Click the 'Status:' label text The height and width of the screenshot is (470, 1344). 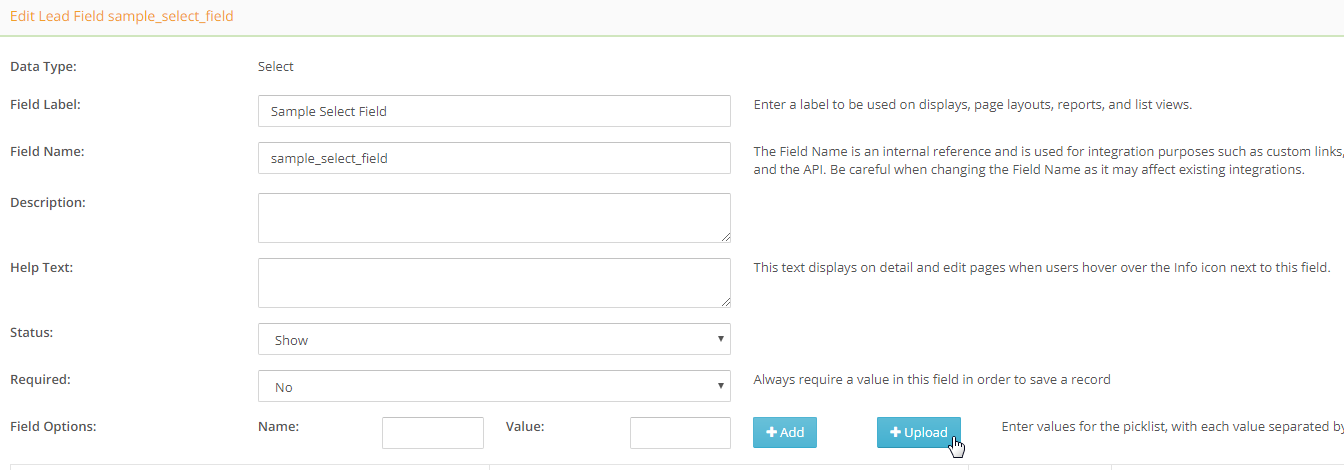[x=31, y=332]
